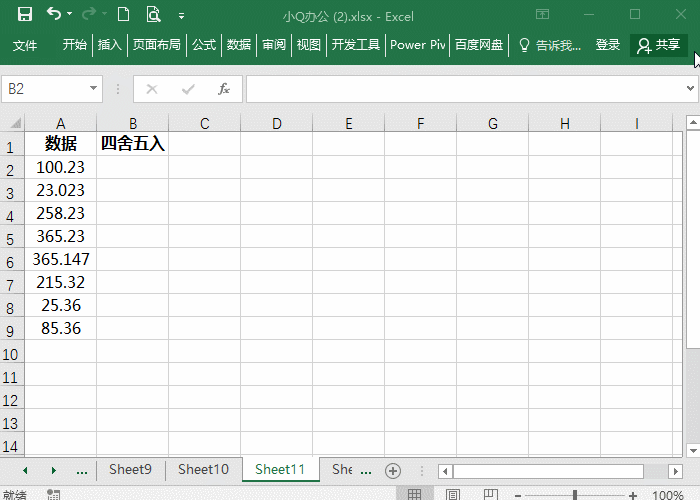Click the cell with 215.32
The width and height of the screenshot is (700, 500).
tap(61, 282)
